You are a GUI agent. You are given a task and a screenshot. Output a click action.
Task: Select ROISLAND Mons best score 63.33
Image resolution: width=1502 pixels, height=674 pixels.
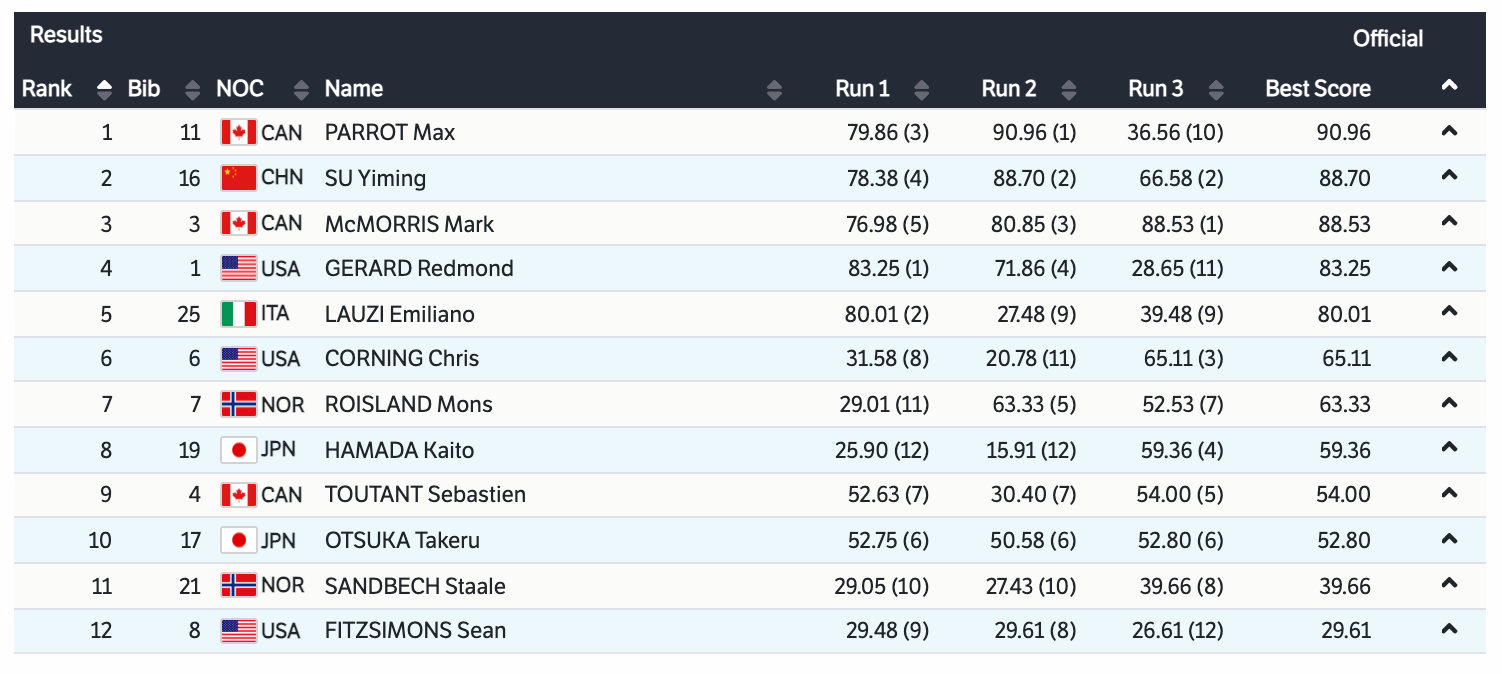[1344, 404]
